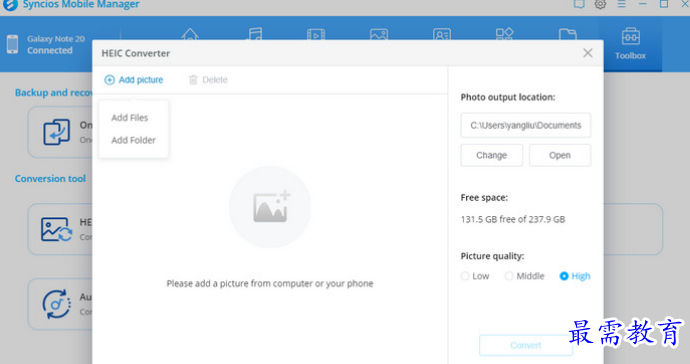Screen dimensions: 690x364
Task: Click the Delete trash icon
Action: coord(193,80)
